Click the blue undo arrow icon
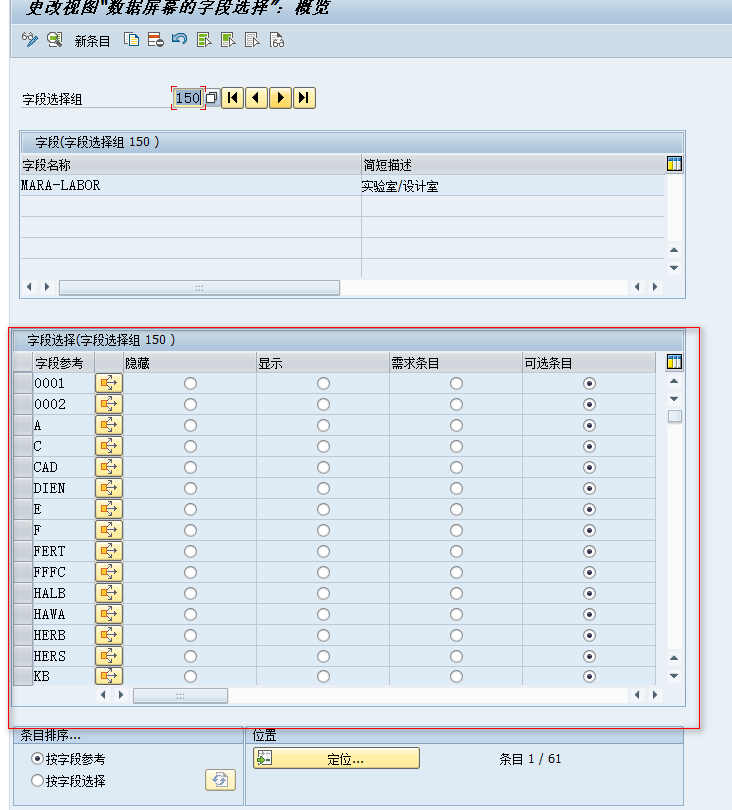This screenshot has height=810, width=732. coord(179,39)
